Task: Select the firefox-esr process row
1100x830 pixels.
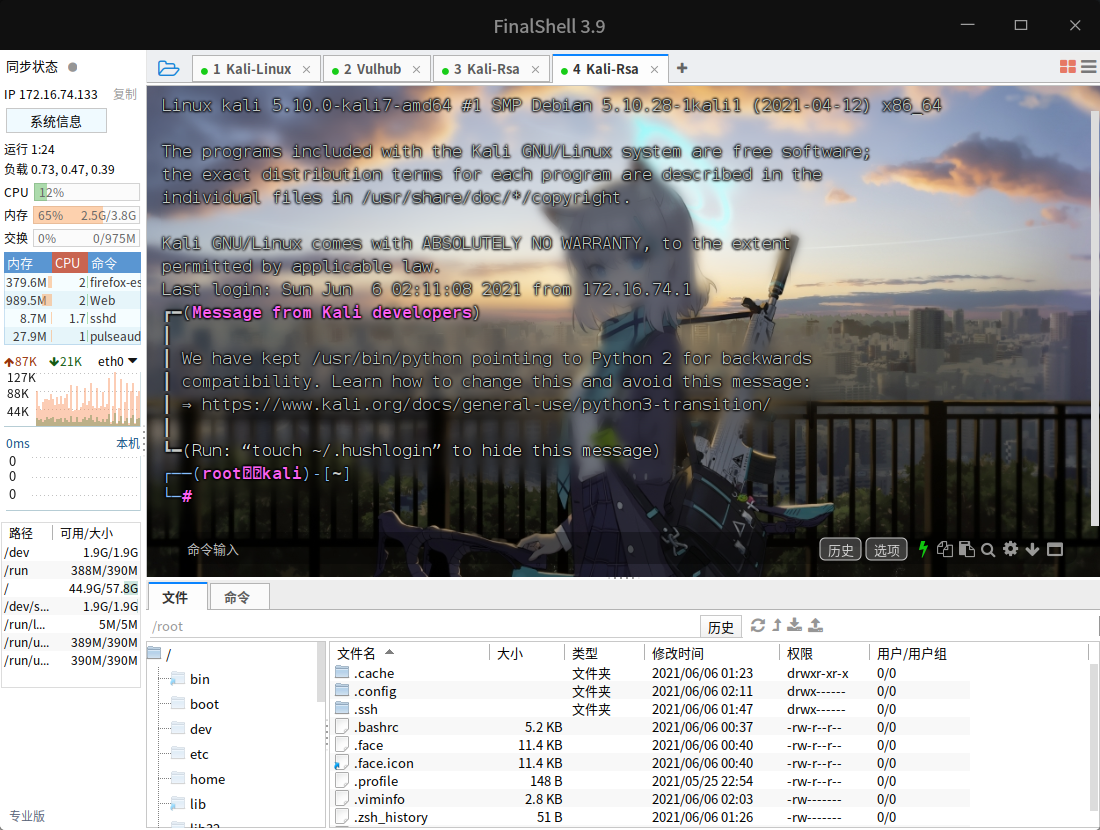Action: click(73, 283)
